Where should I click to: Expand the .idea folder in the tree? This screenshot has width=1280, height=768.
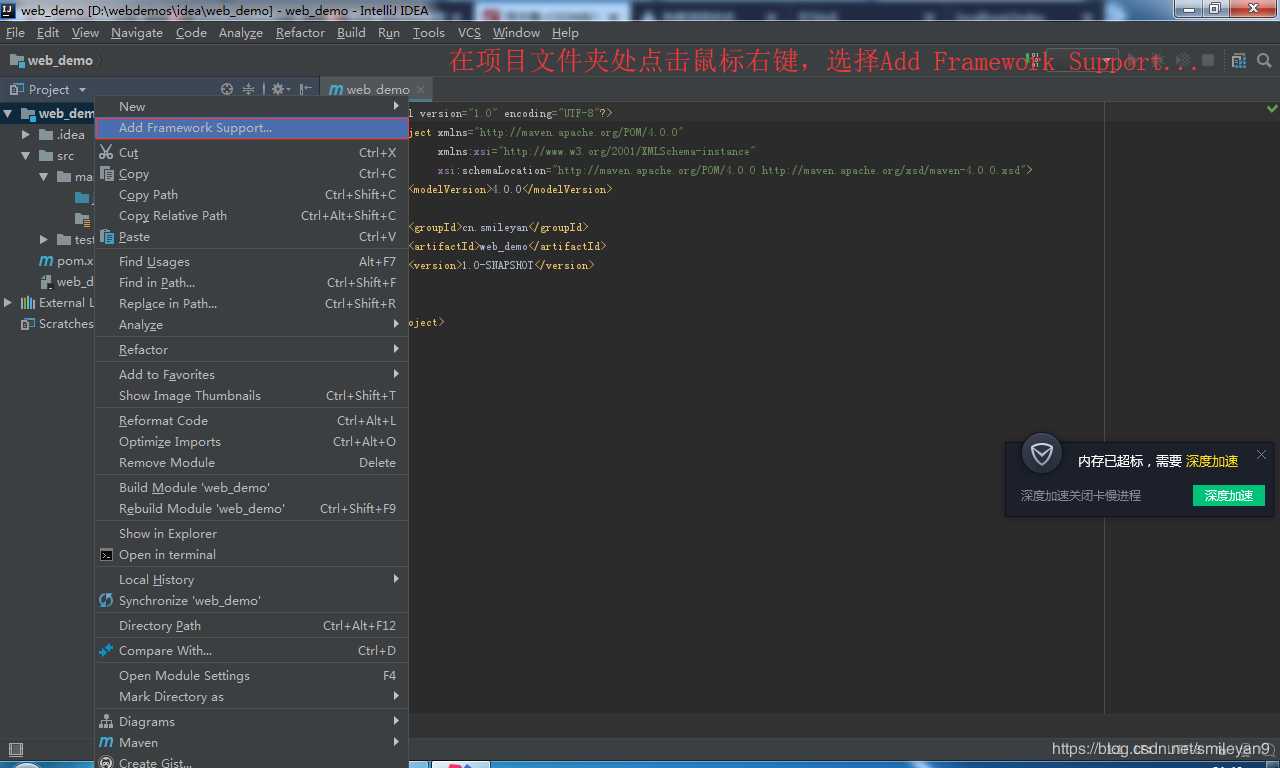27,134
